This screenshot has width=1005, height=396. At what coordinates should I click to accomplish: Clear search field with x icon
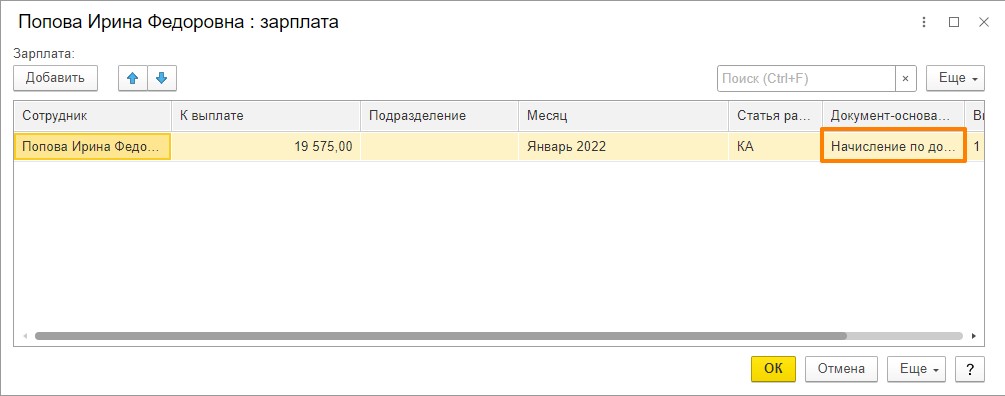tap(905, 78)
